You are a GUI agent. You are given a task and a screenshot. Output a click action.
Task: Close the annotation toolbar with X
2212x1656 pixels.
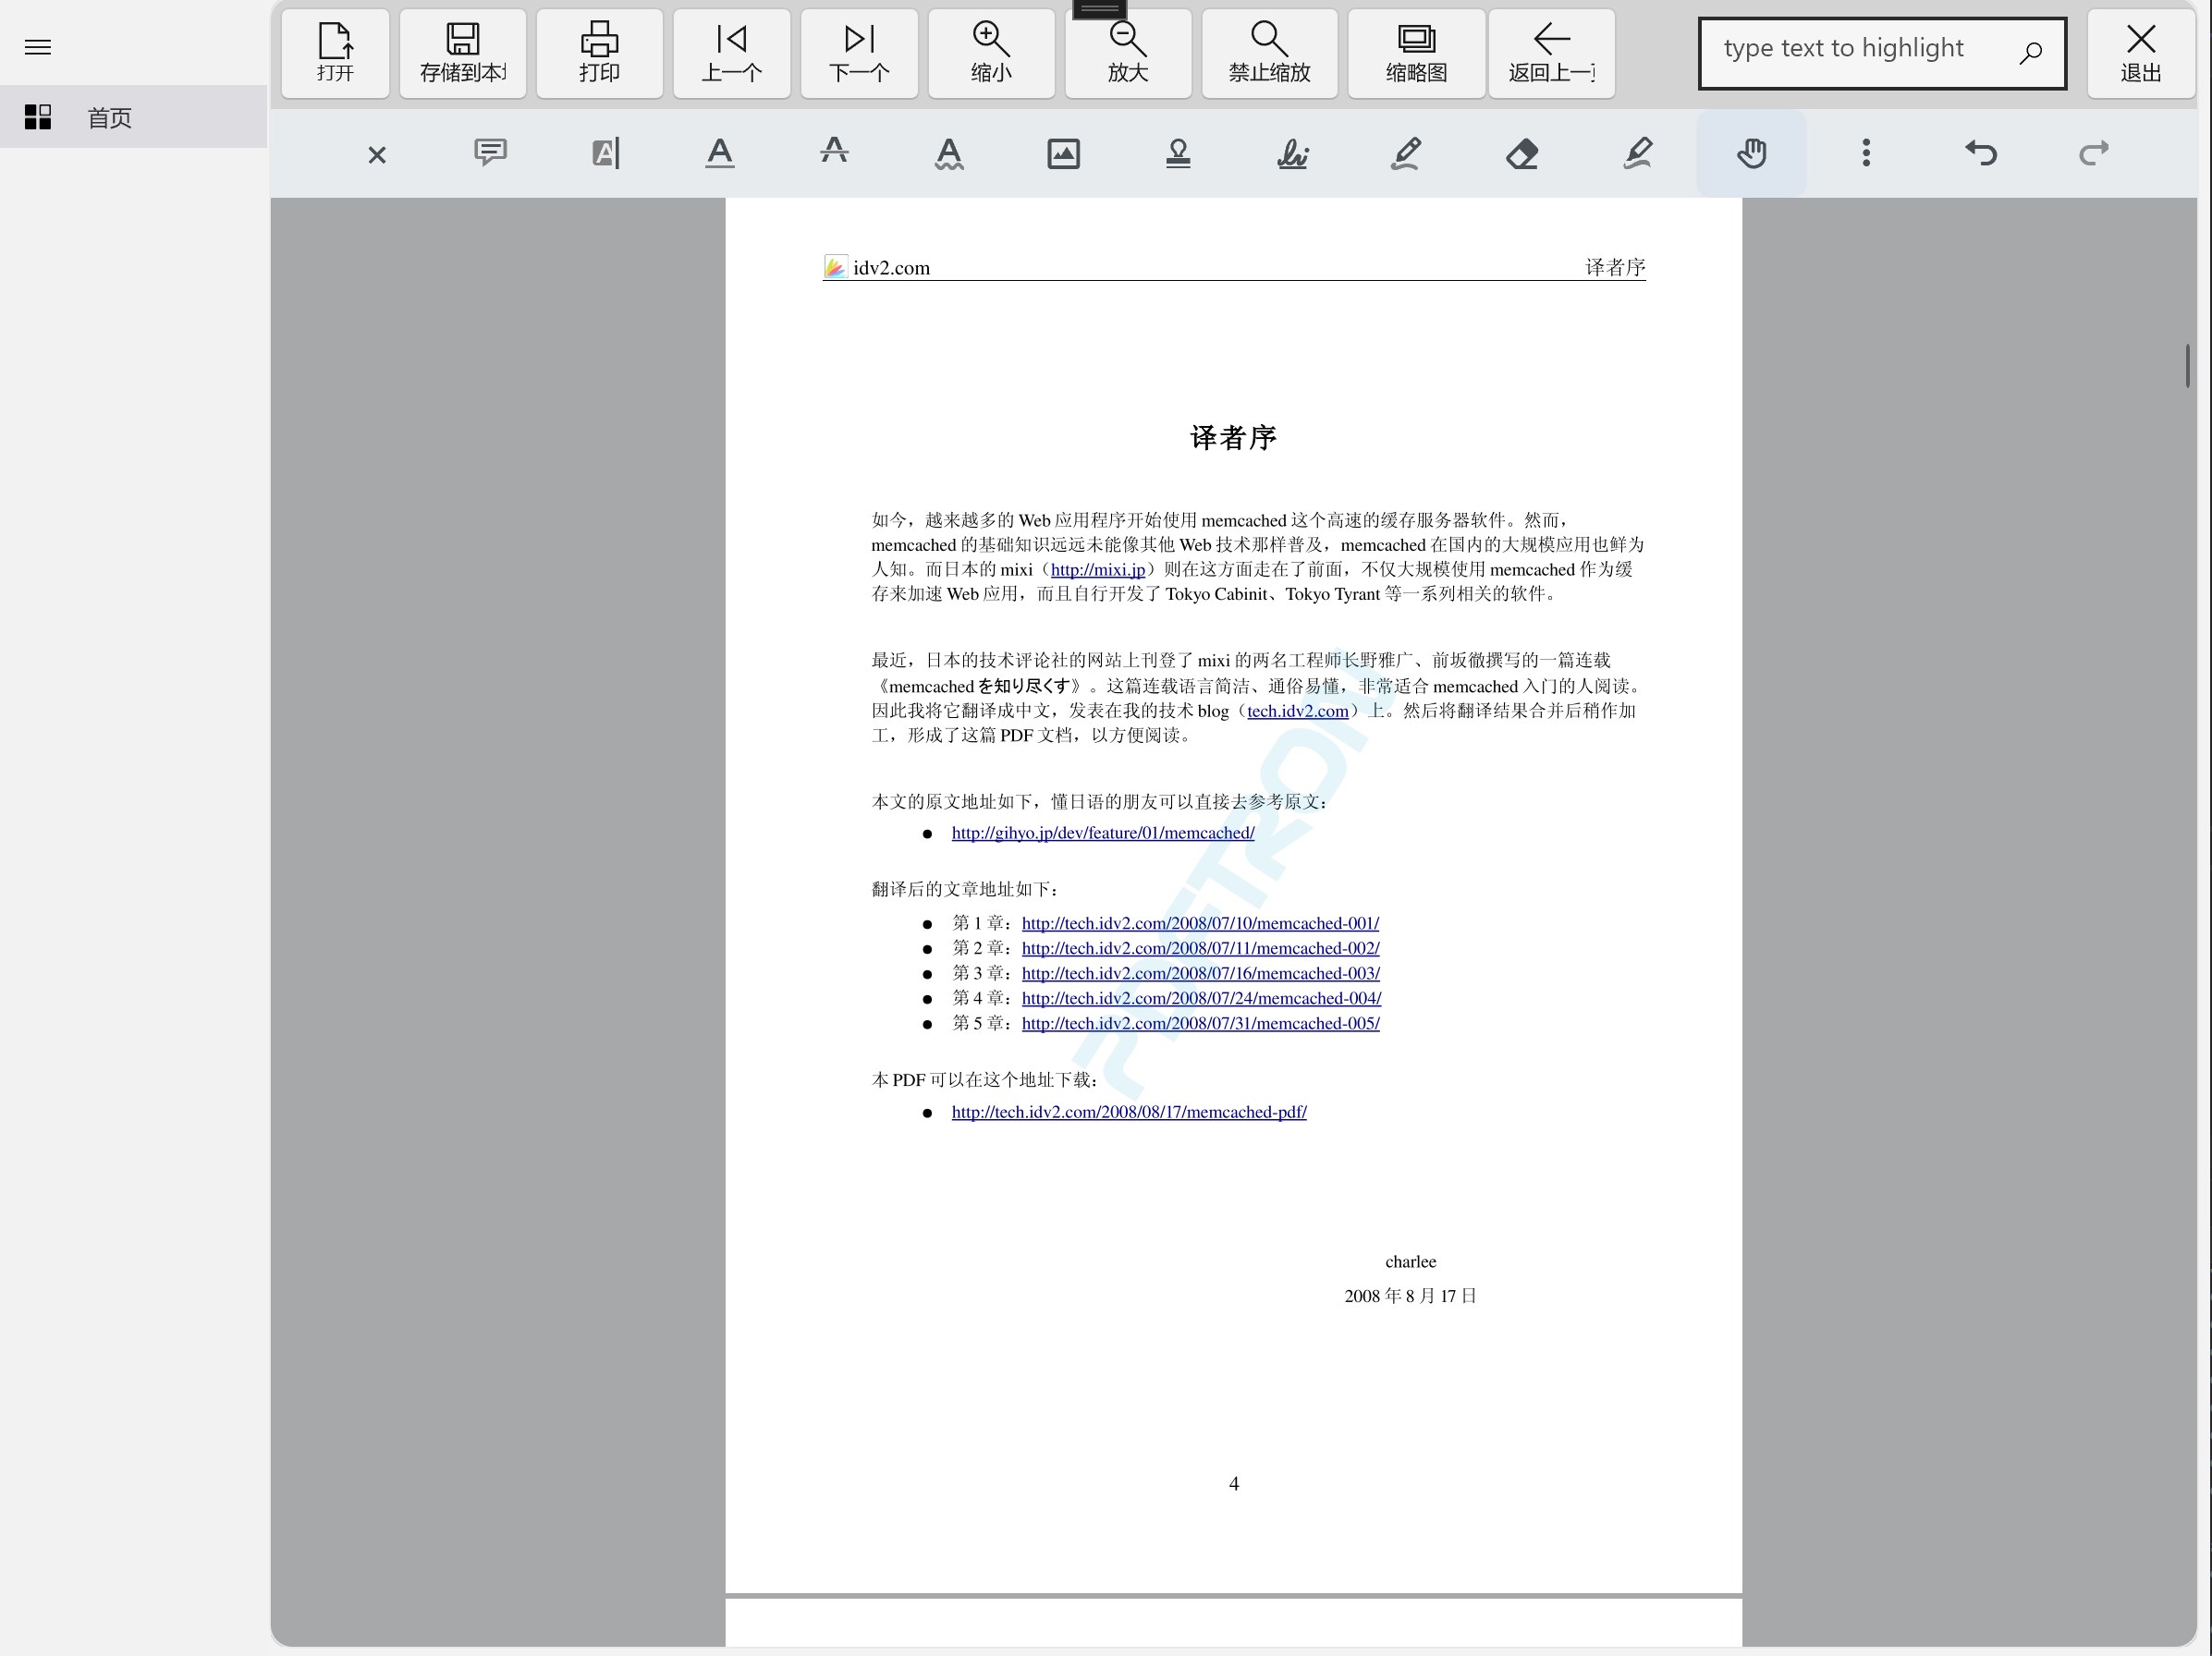tap(376, 155)
